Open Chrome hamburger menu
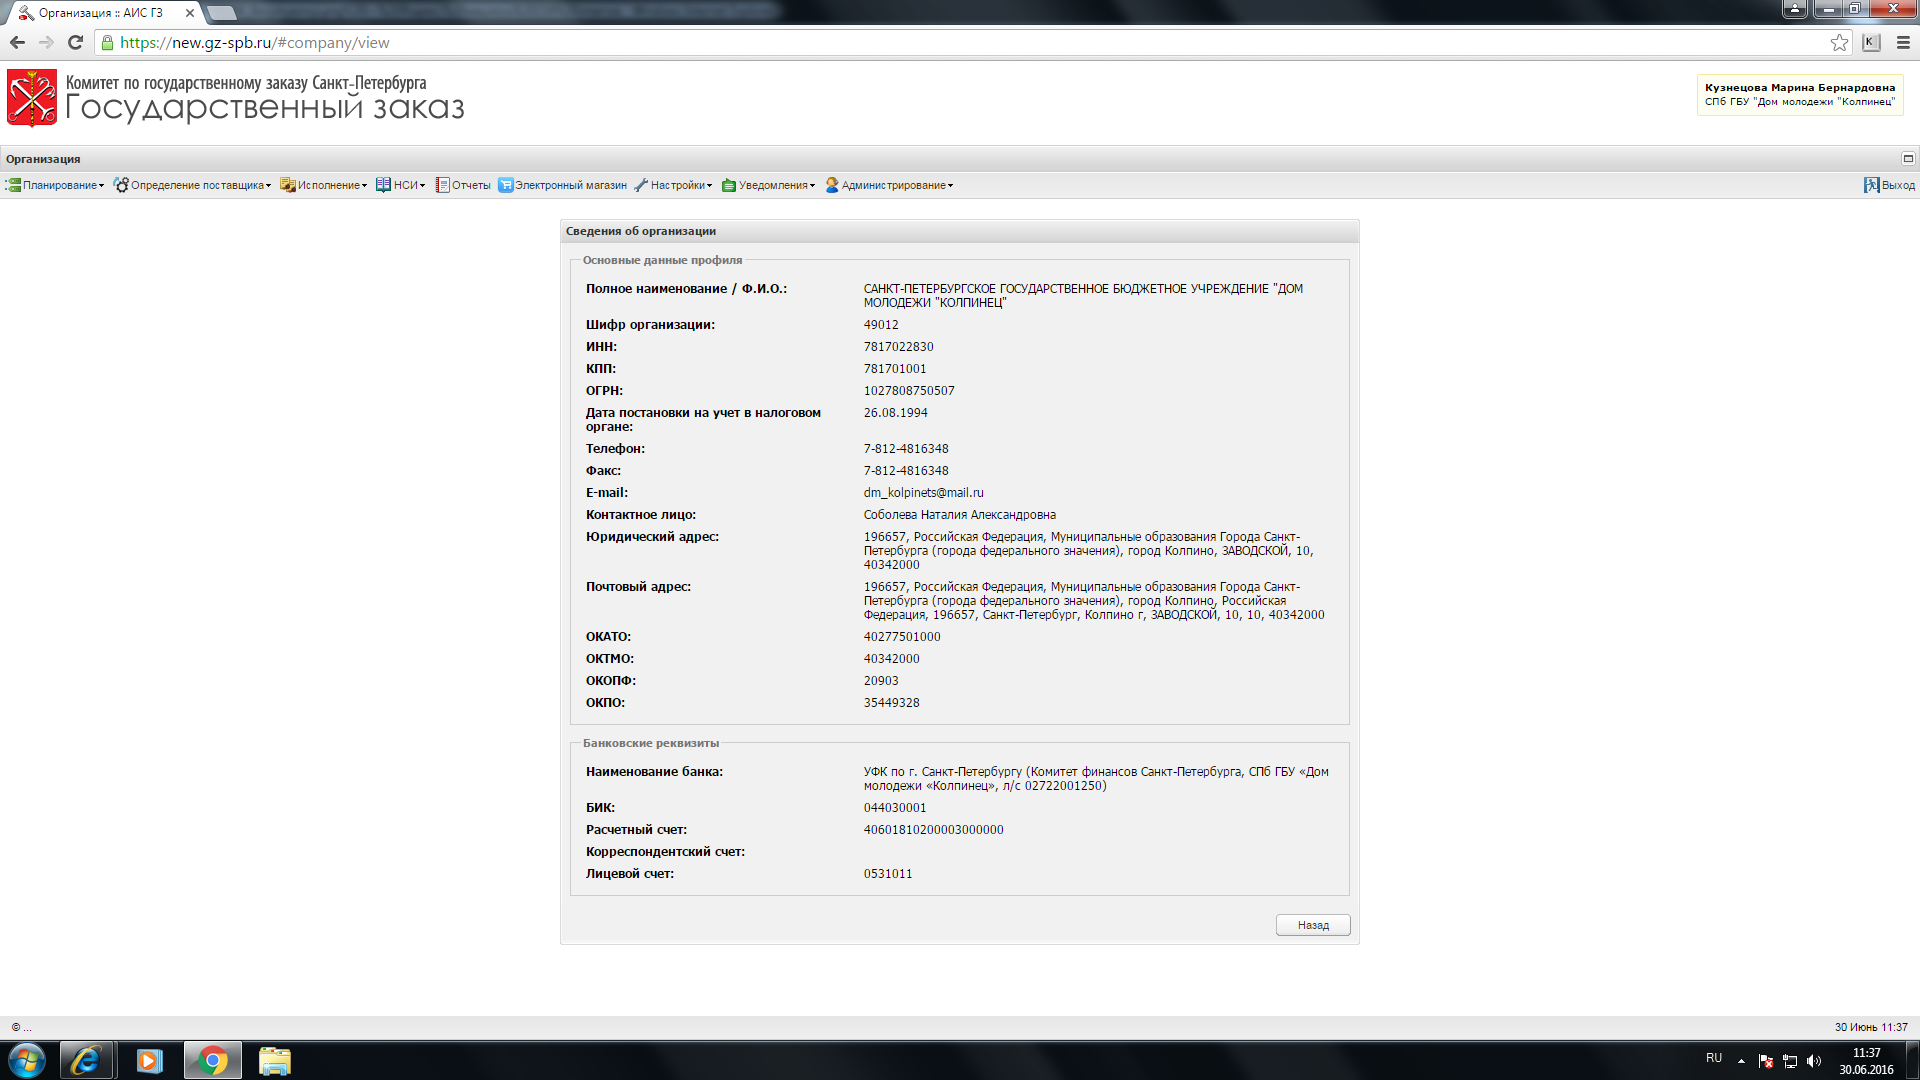Screen dimensions: 1920x1080 tap(1903, 42)
